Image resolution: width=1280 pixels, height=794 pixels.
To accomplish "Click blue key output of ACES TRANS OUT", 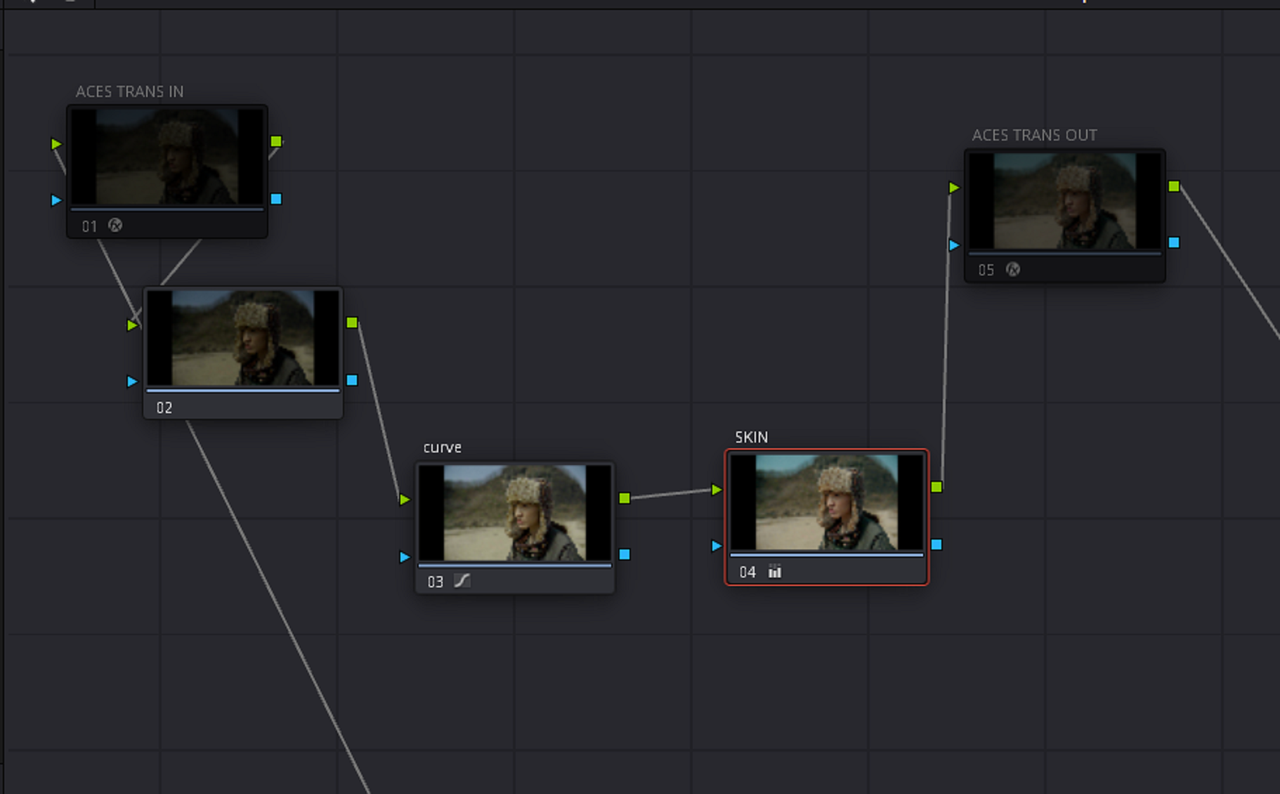I will tap(1174, 242).
